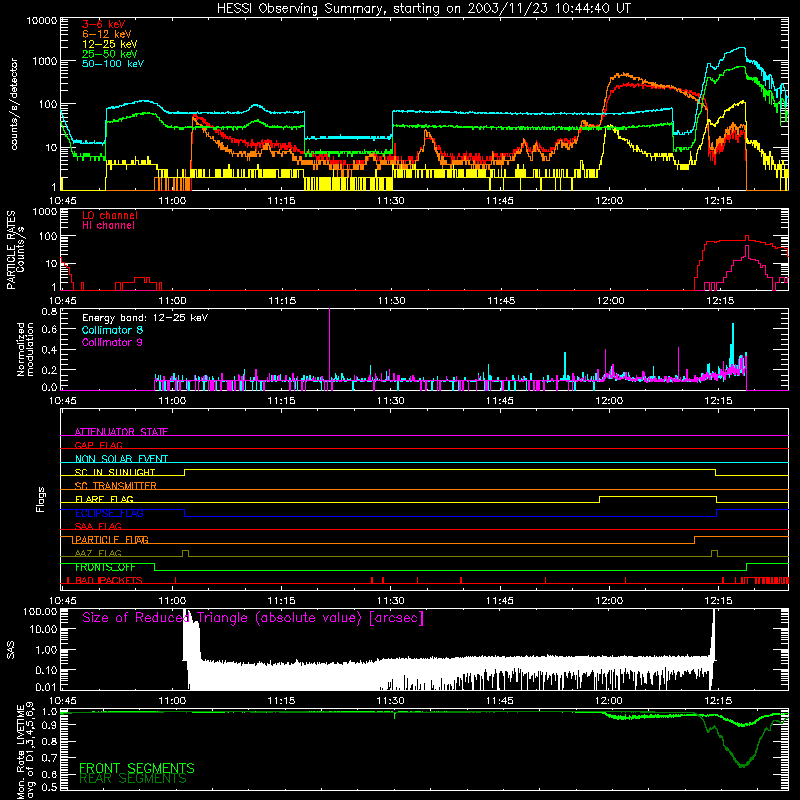Click the SC_TRANSMITTER flag label
800x800 pixels.
[x=115, y=486]
